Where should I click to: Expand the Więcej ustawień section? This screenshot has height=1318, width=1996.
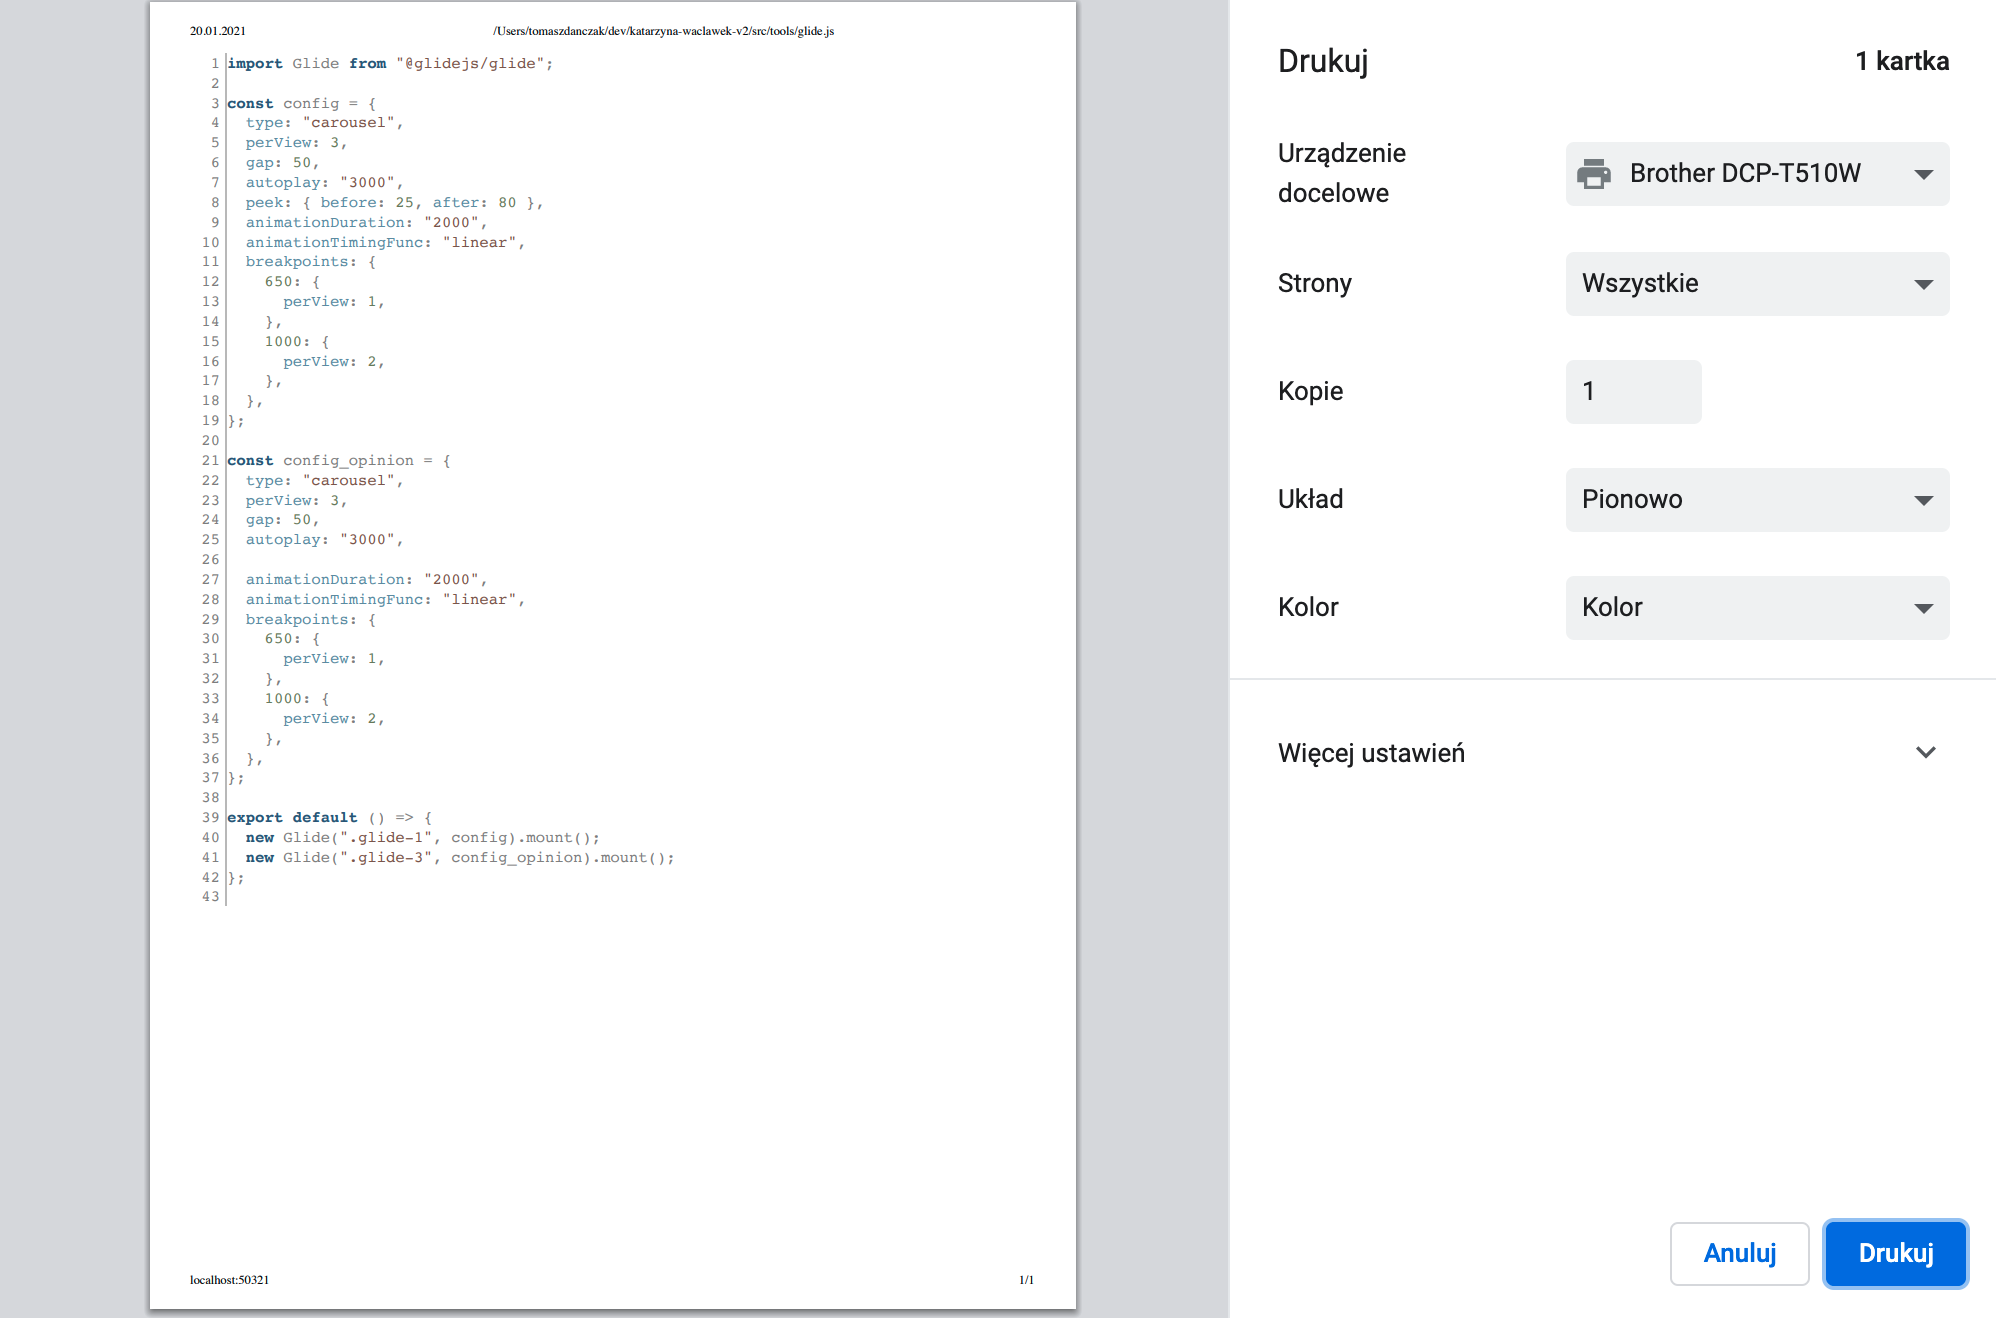pos(1612,753)
